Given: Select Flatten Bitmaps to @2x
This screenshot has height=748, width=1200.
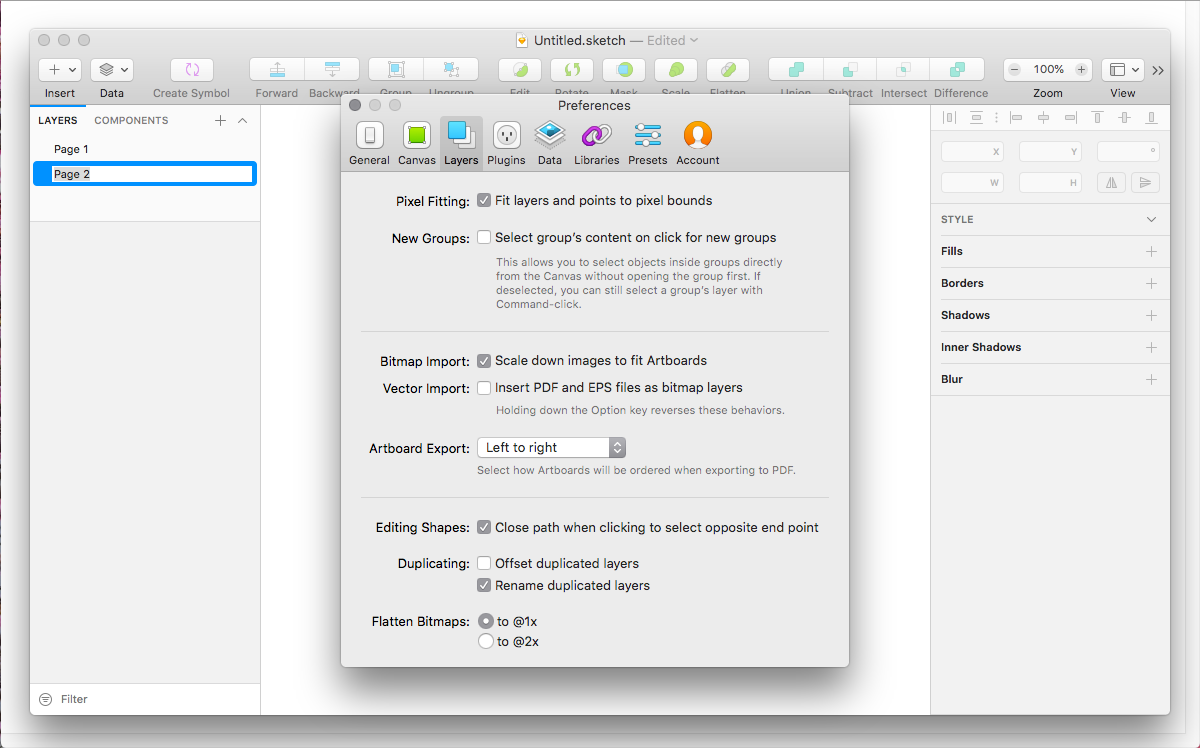Looking at the screenshot, I should point(486,641).
